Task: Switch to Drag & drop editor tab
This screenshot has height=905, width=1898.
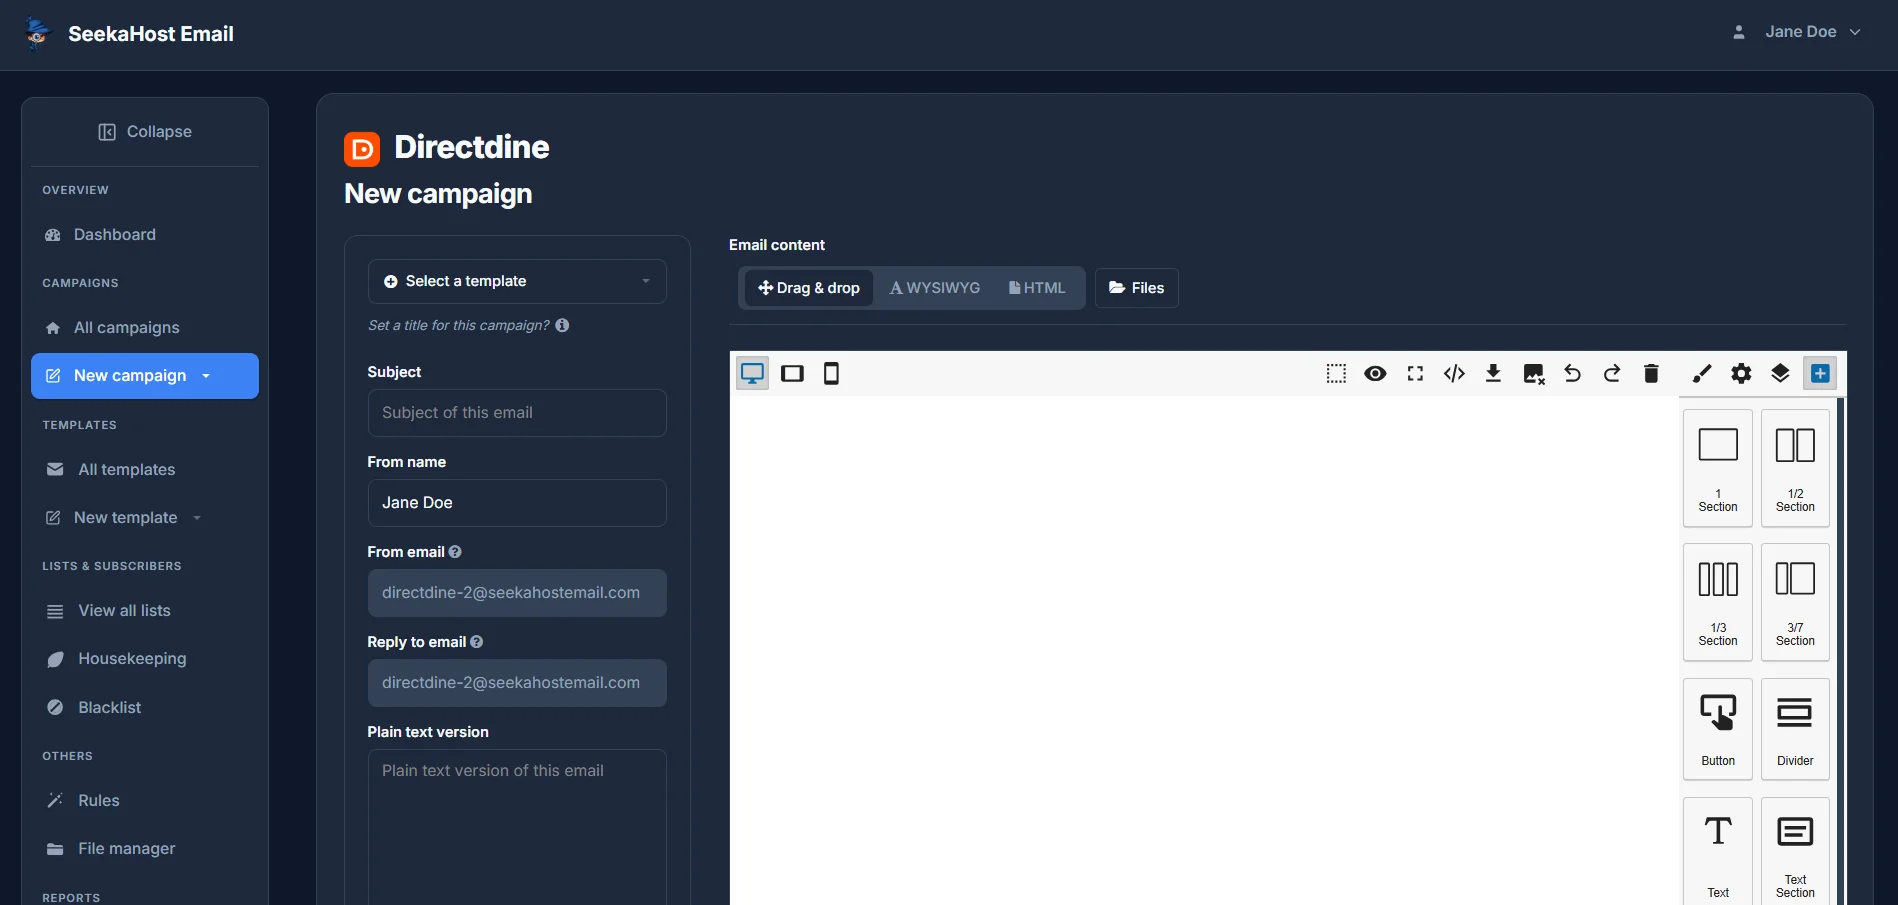Action: [x=809, y=288]
